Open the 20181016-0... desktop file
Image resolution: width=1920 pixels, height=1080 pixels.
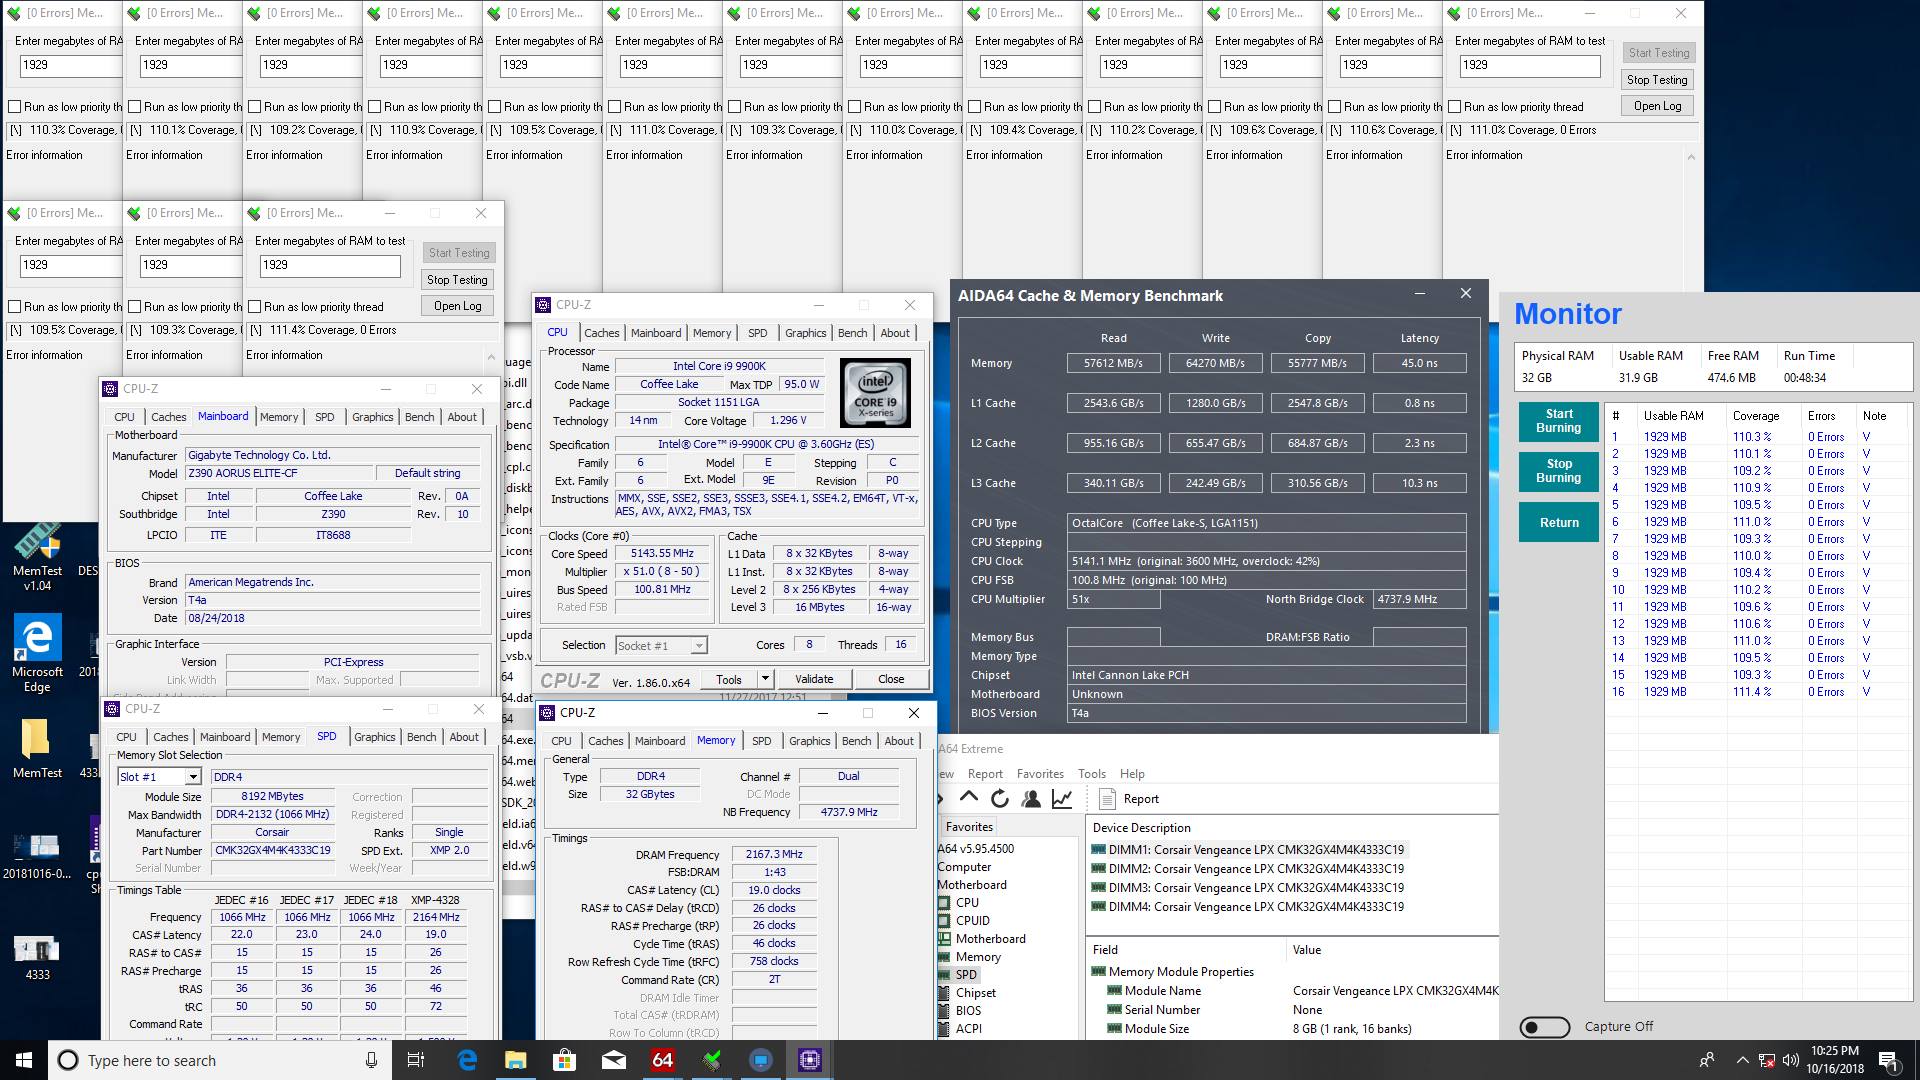pyautogui.click(x=37, y=857)
